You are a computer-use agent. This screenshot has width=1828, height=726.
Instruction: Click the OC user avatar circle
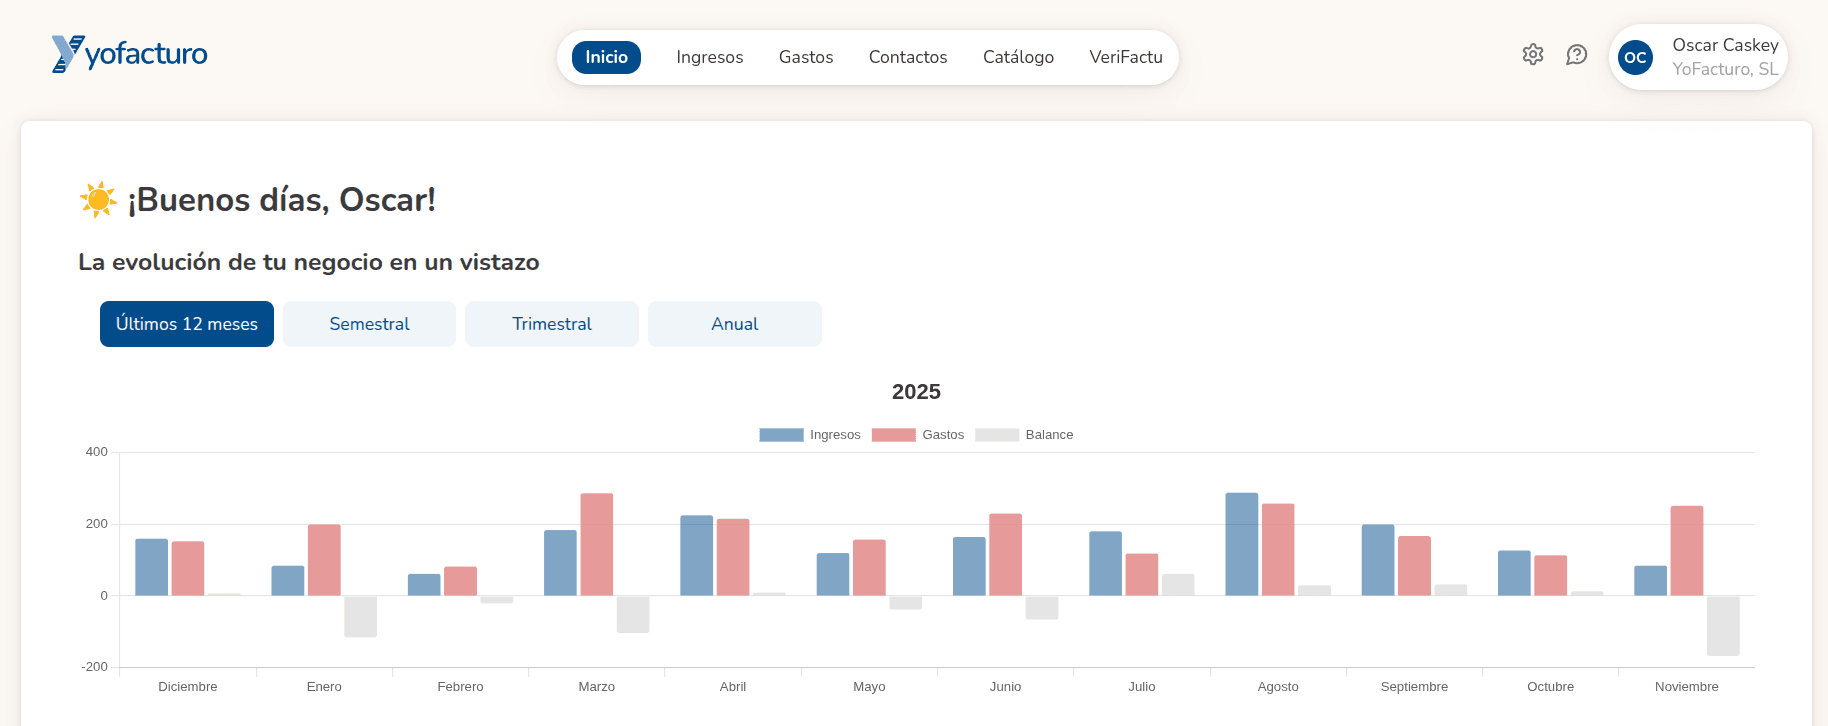click(x=1635, y=58)
